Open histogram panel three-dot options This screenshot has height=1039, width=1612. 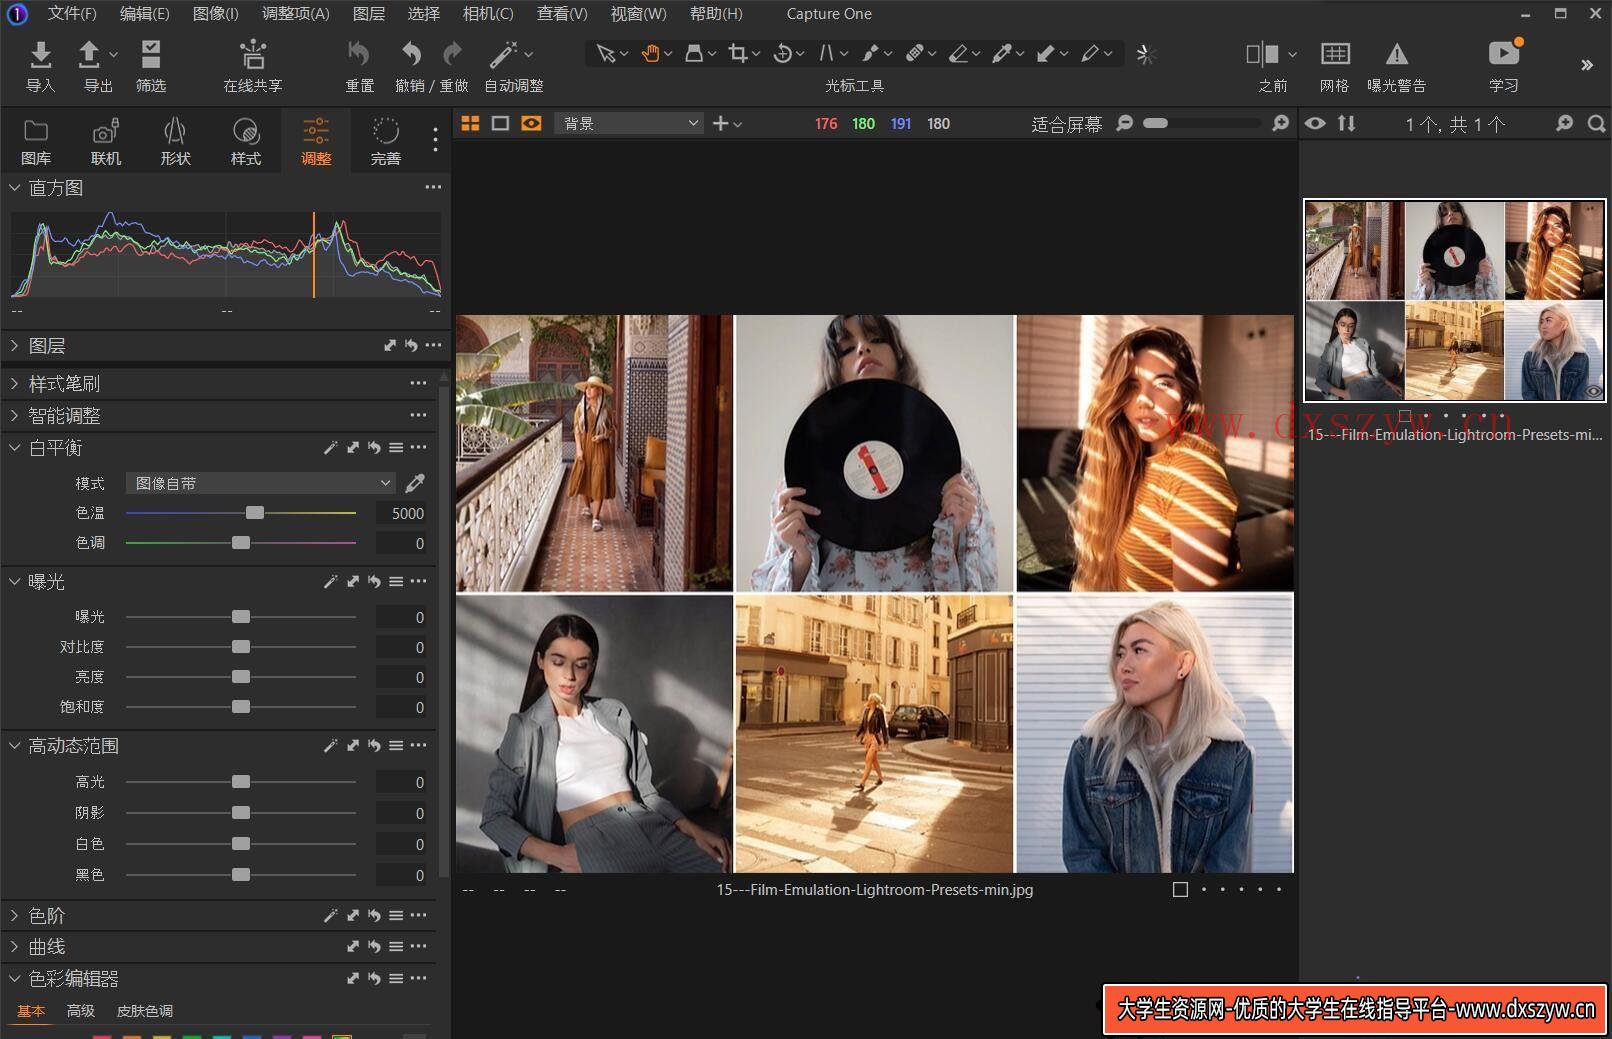click(x=433, y=187)
